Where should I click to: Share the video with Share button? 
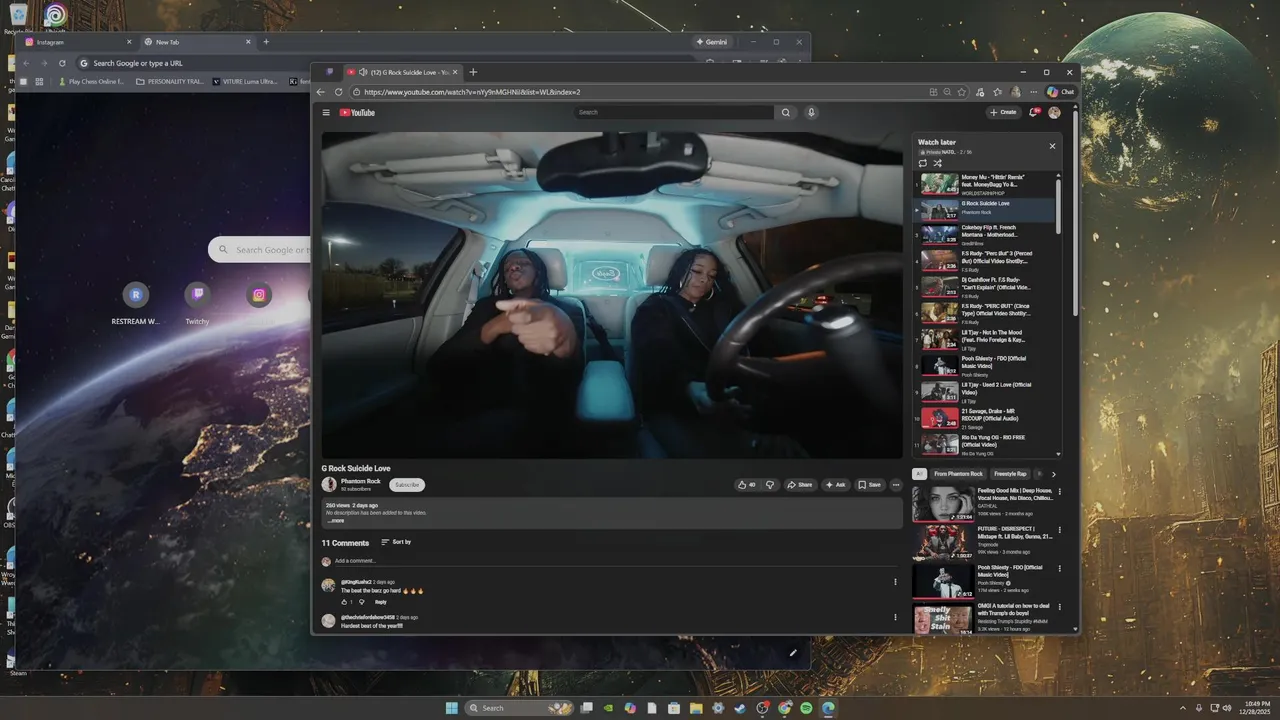point(799,484)
